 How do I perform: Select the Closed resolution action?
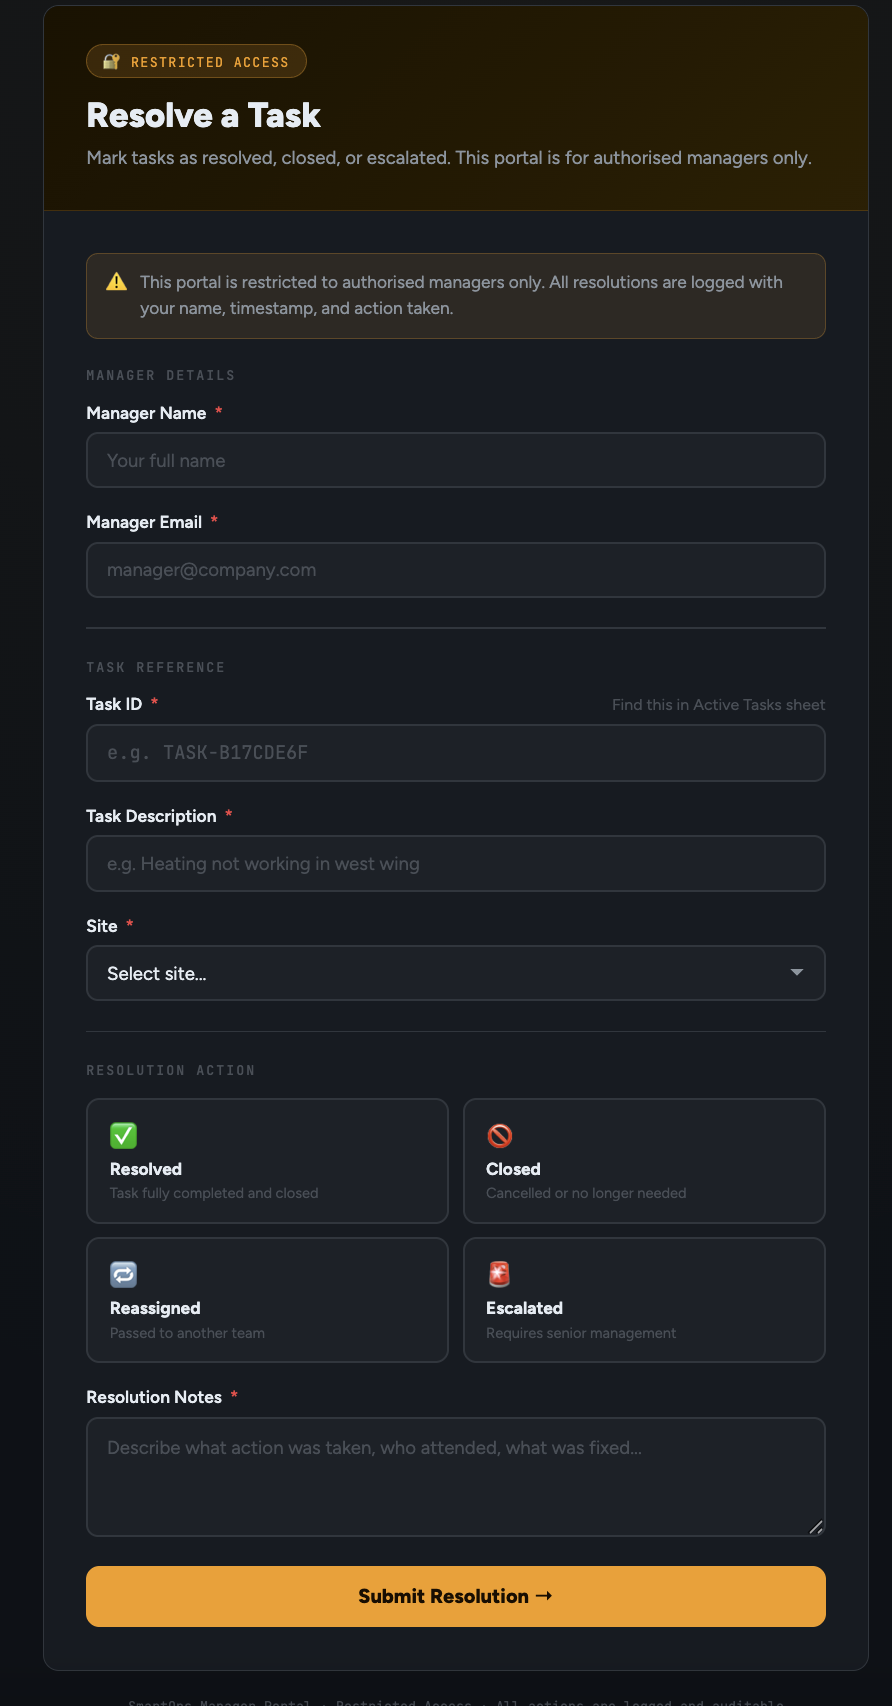pos(643,1160)
